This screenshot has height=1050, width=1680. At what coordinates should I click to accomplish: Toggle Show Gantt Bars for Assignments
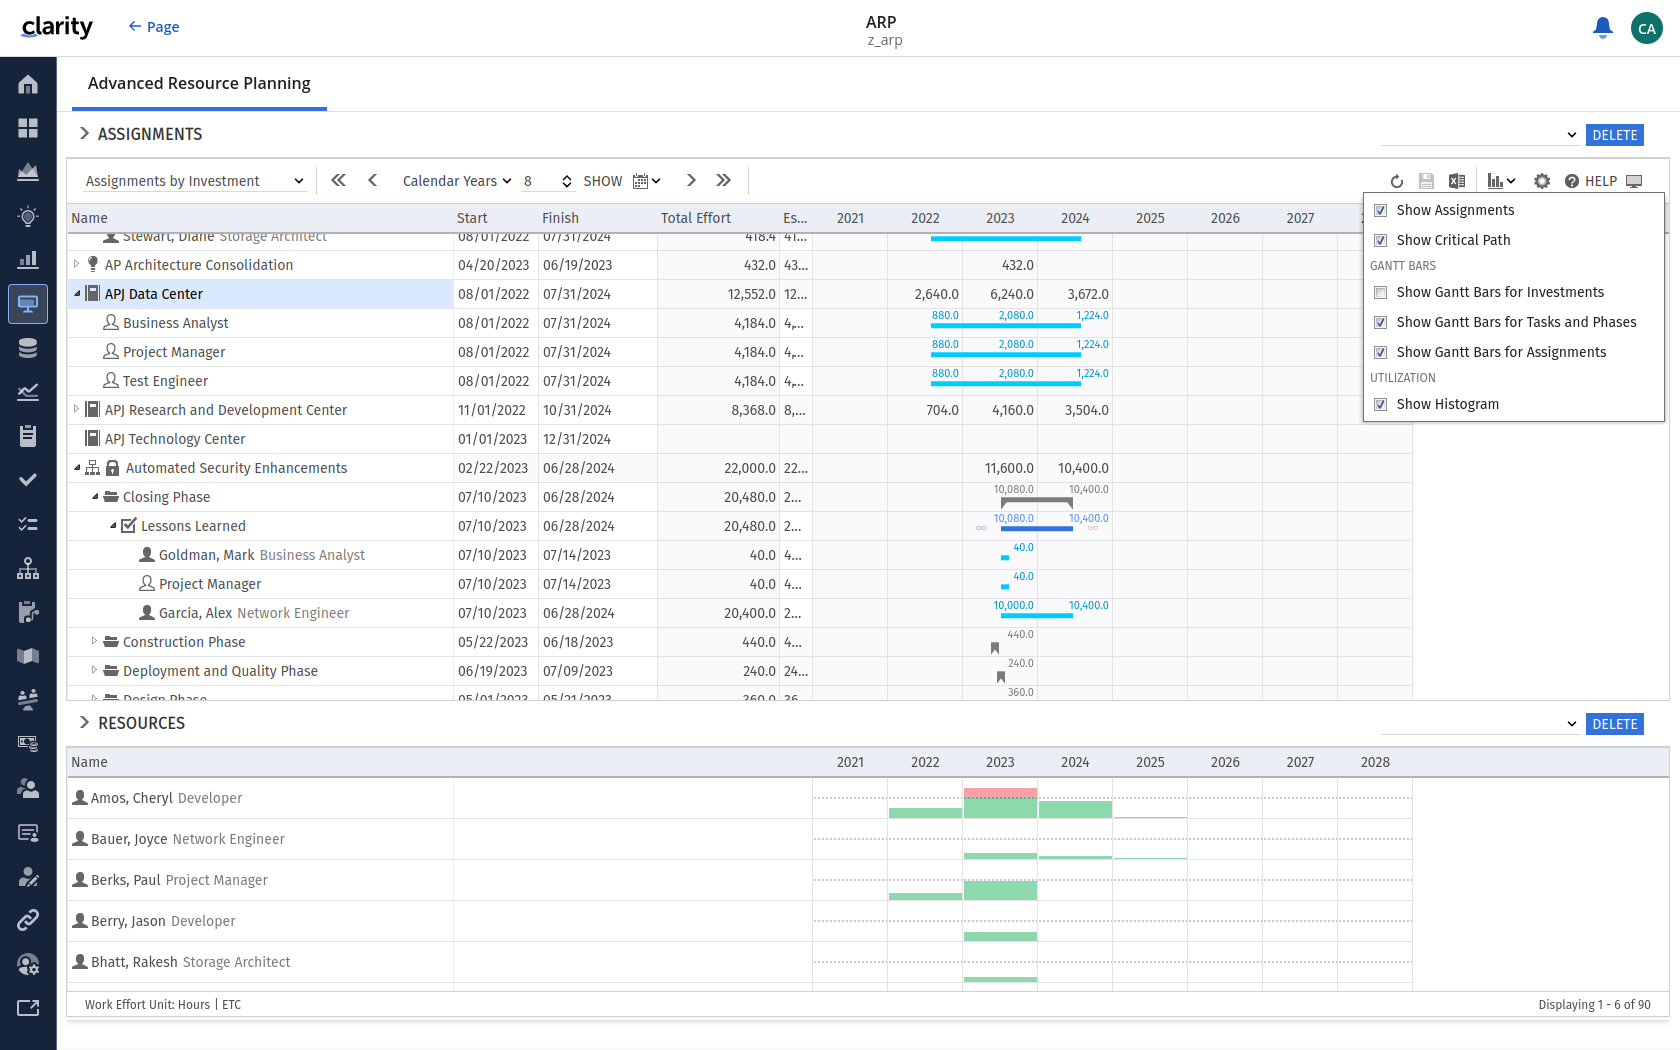[x=1380, y=352]
